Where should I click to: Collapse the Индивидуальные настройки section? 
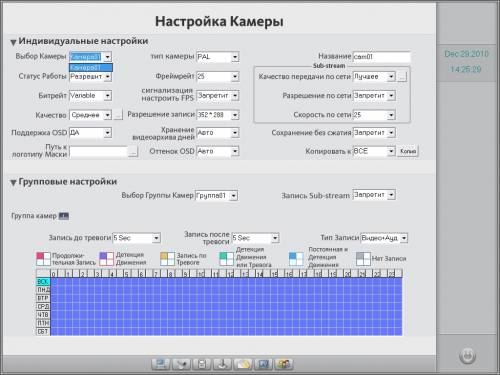[13, 42]
